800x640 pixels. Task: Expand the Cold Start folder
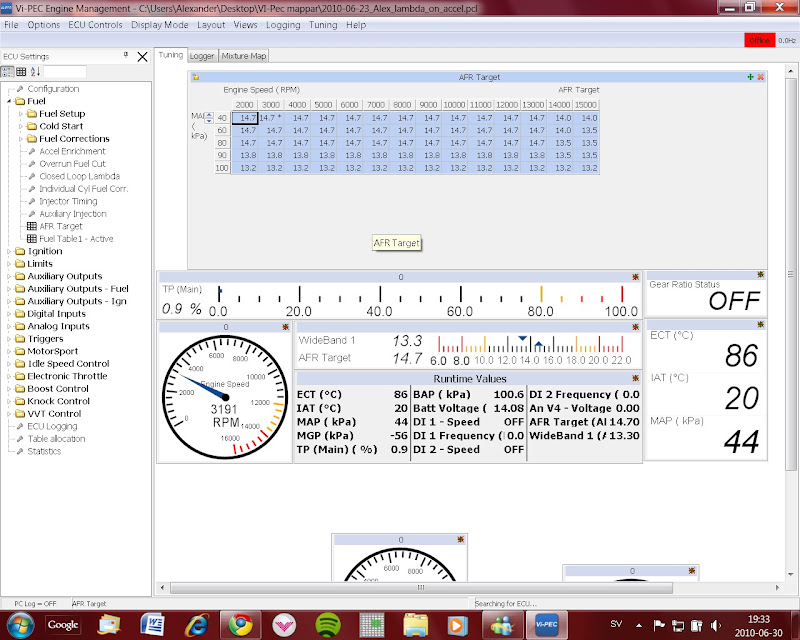(x=21, y=126)
